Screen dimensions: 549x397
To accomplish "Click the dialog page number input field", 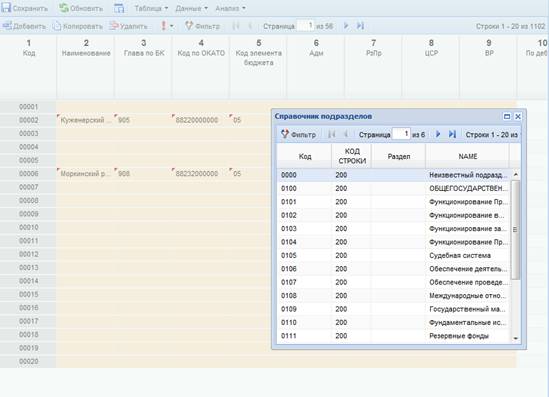I will (x=401, y=134).
